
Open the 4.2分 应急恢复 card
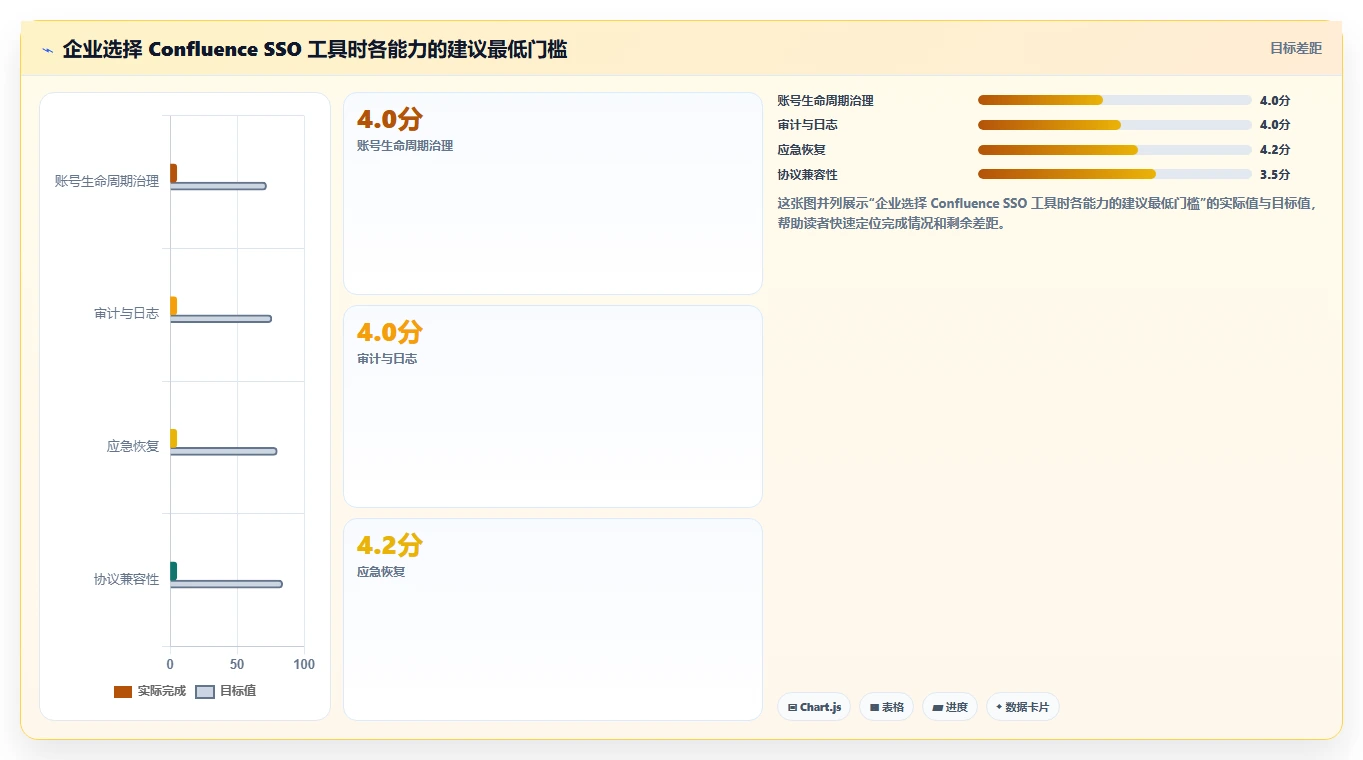point(553,619)
